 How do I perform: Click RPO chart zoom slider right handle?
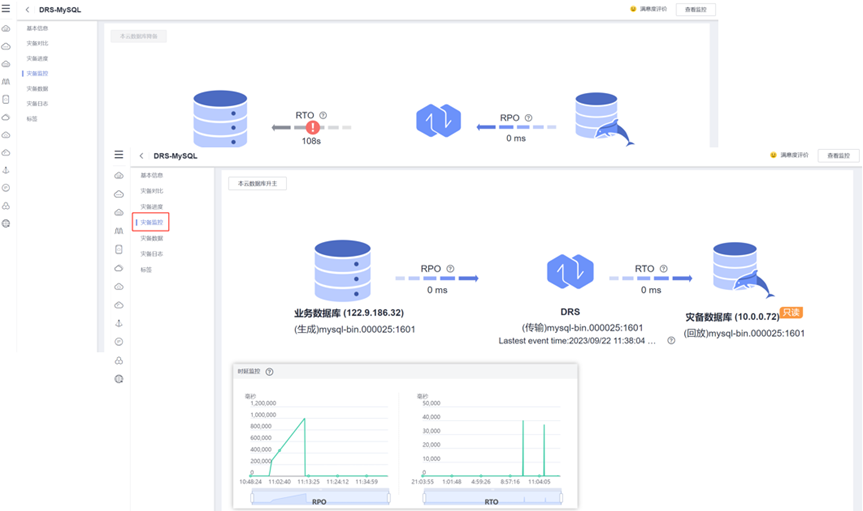[389, 498]
